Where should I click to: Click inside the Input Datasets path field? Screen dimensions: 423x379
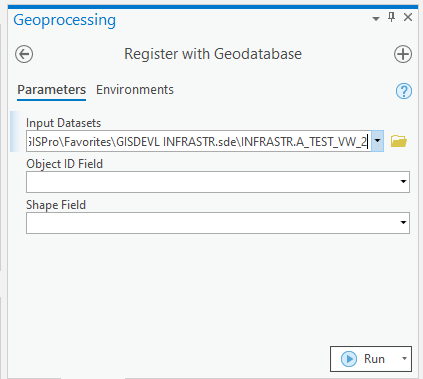point(199,141)
